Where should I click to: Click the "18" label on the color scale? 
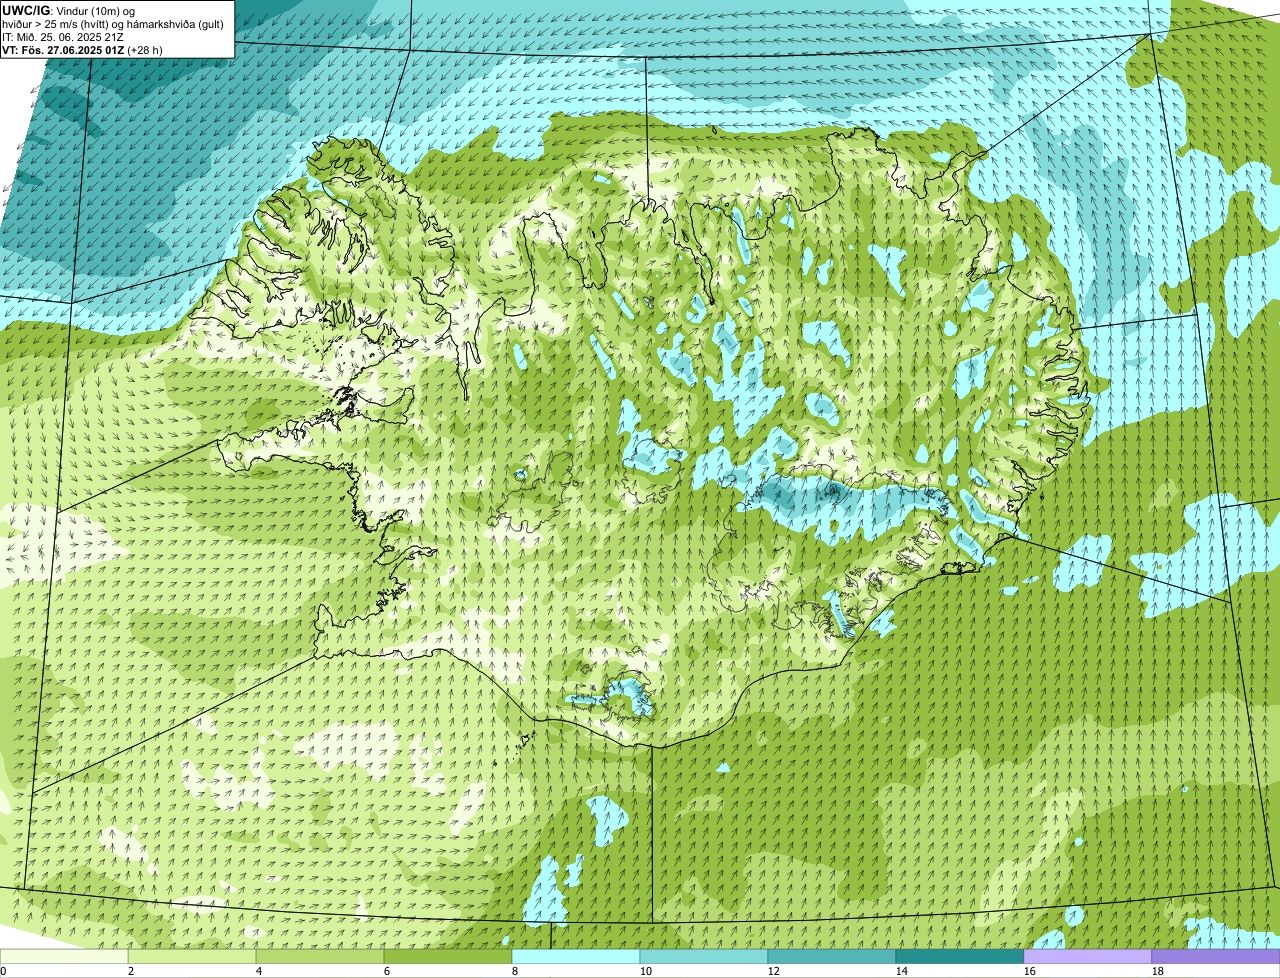point(1158,971)
